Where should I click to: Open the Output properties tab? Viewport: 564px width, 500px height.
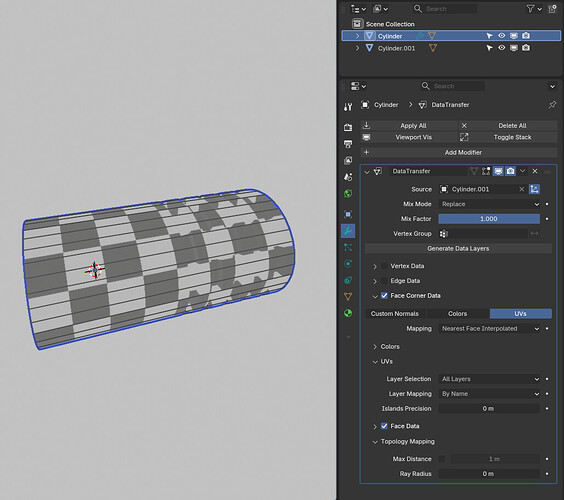point(348,144)
